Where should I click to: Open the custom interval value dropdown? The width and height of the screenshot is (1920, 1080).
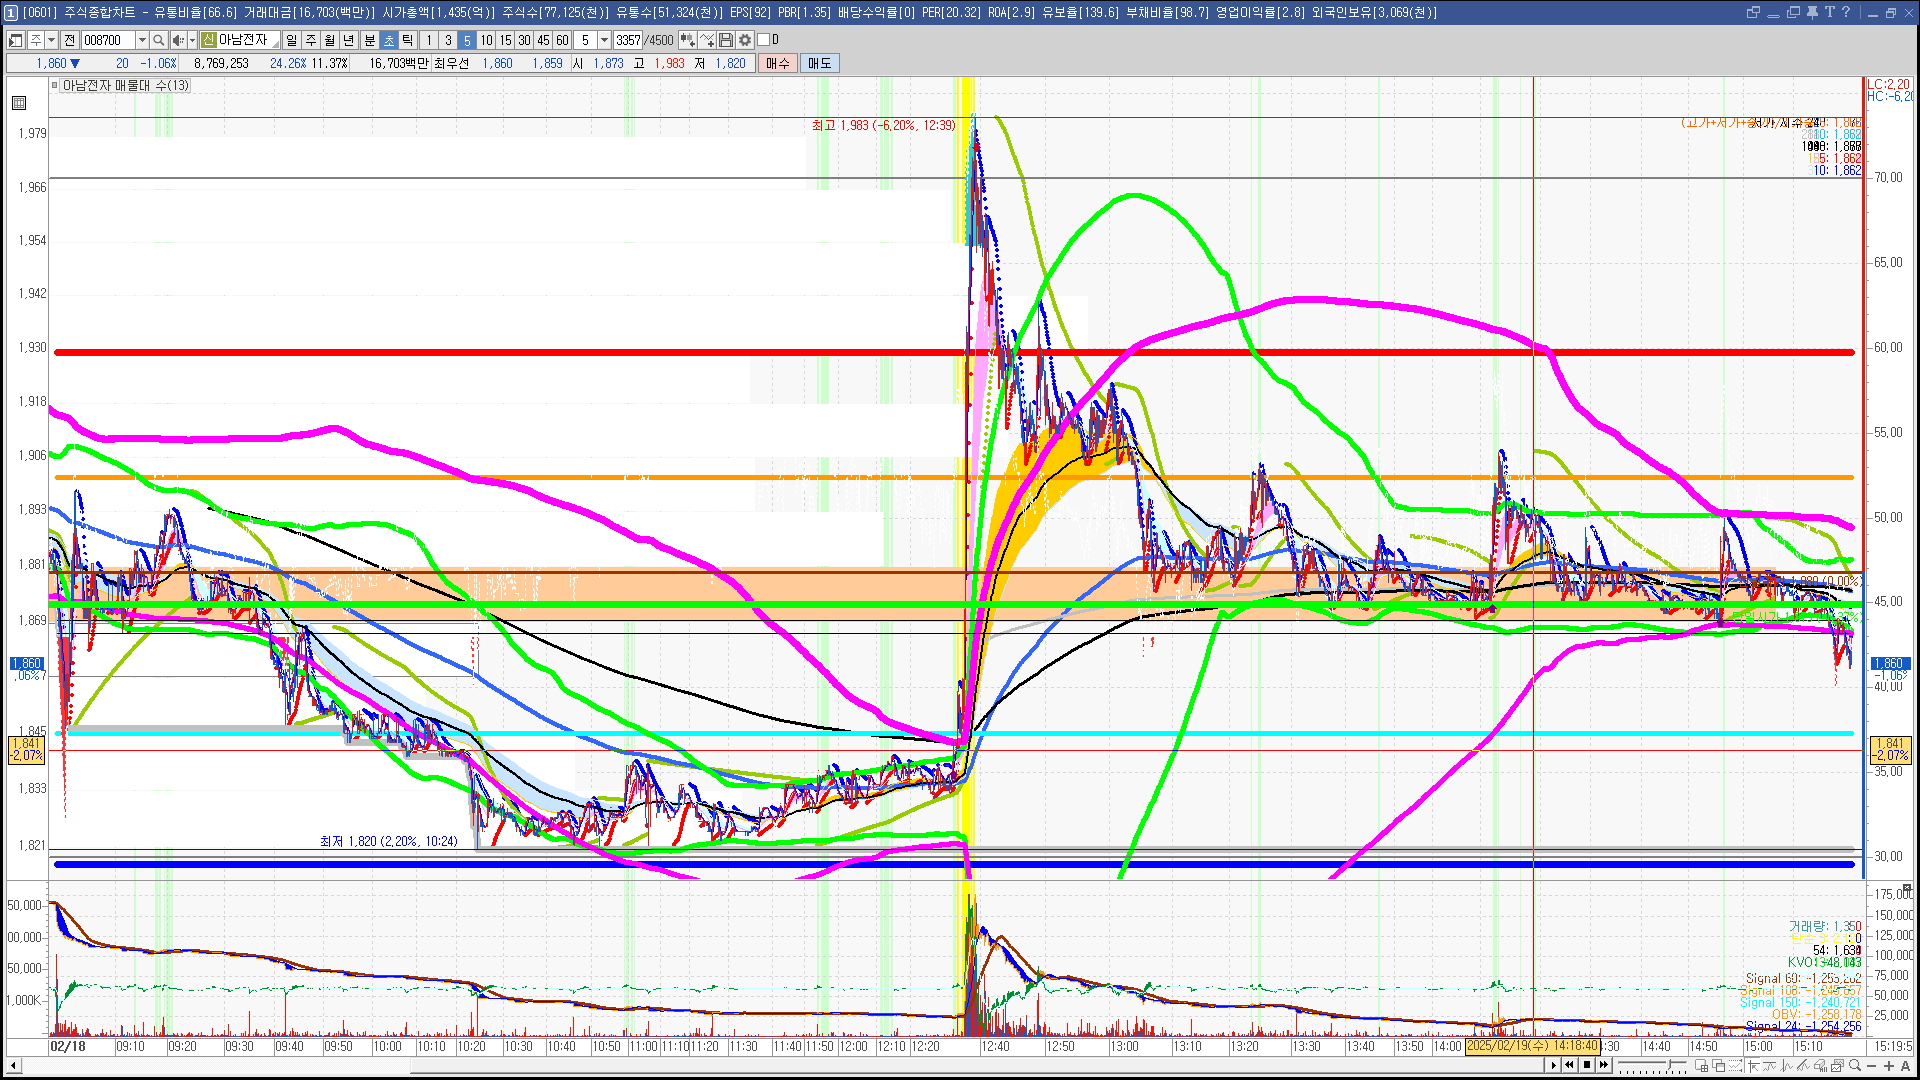[x=604, y=40]
